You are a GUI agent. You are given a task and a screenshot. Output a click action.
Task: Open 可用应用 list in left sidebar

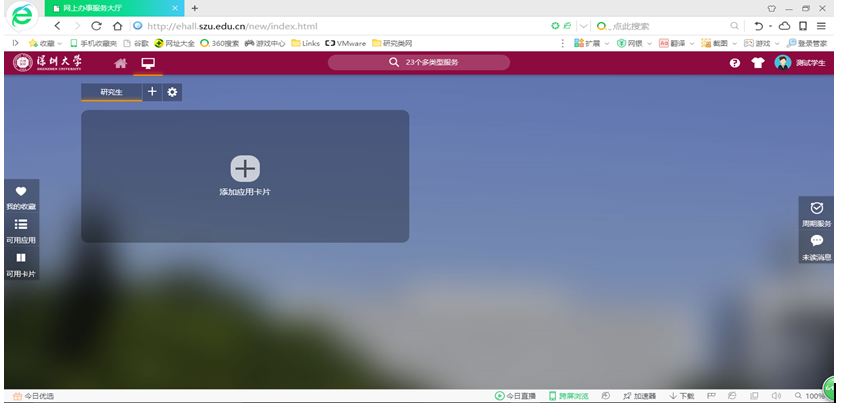click(x=21, y=230)
